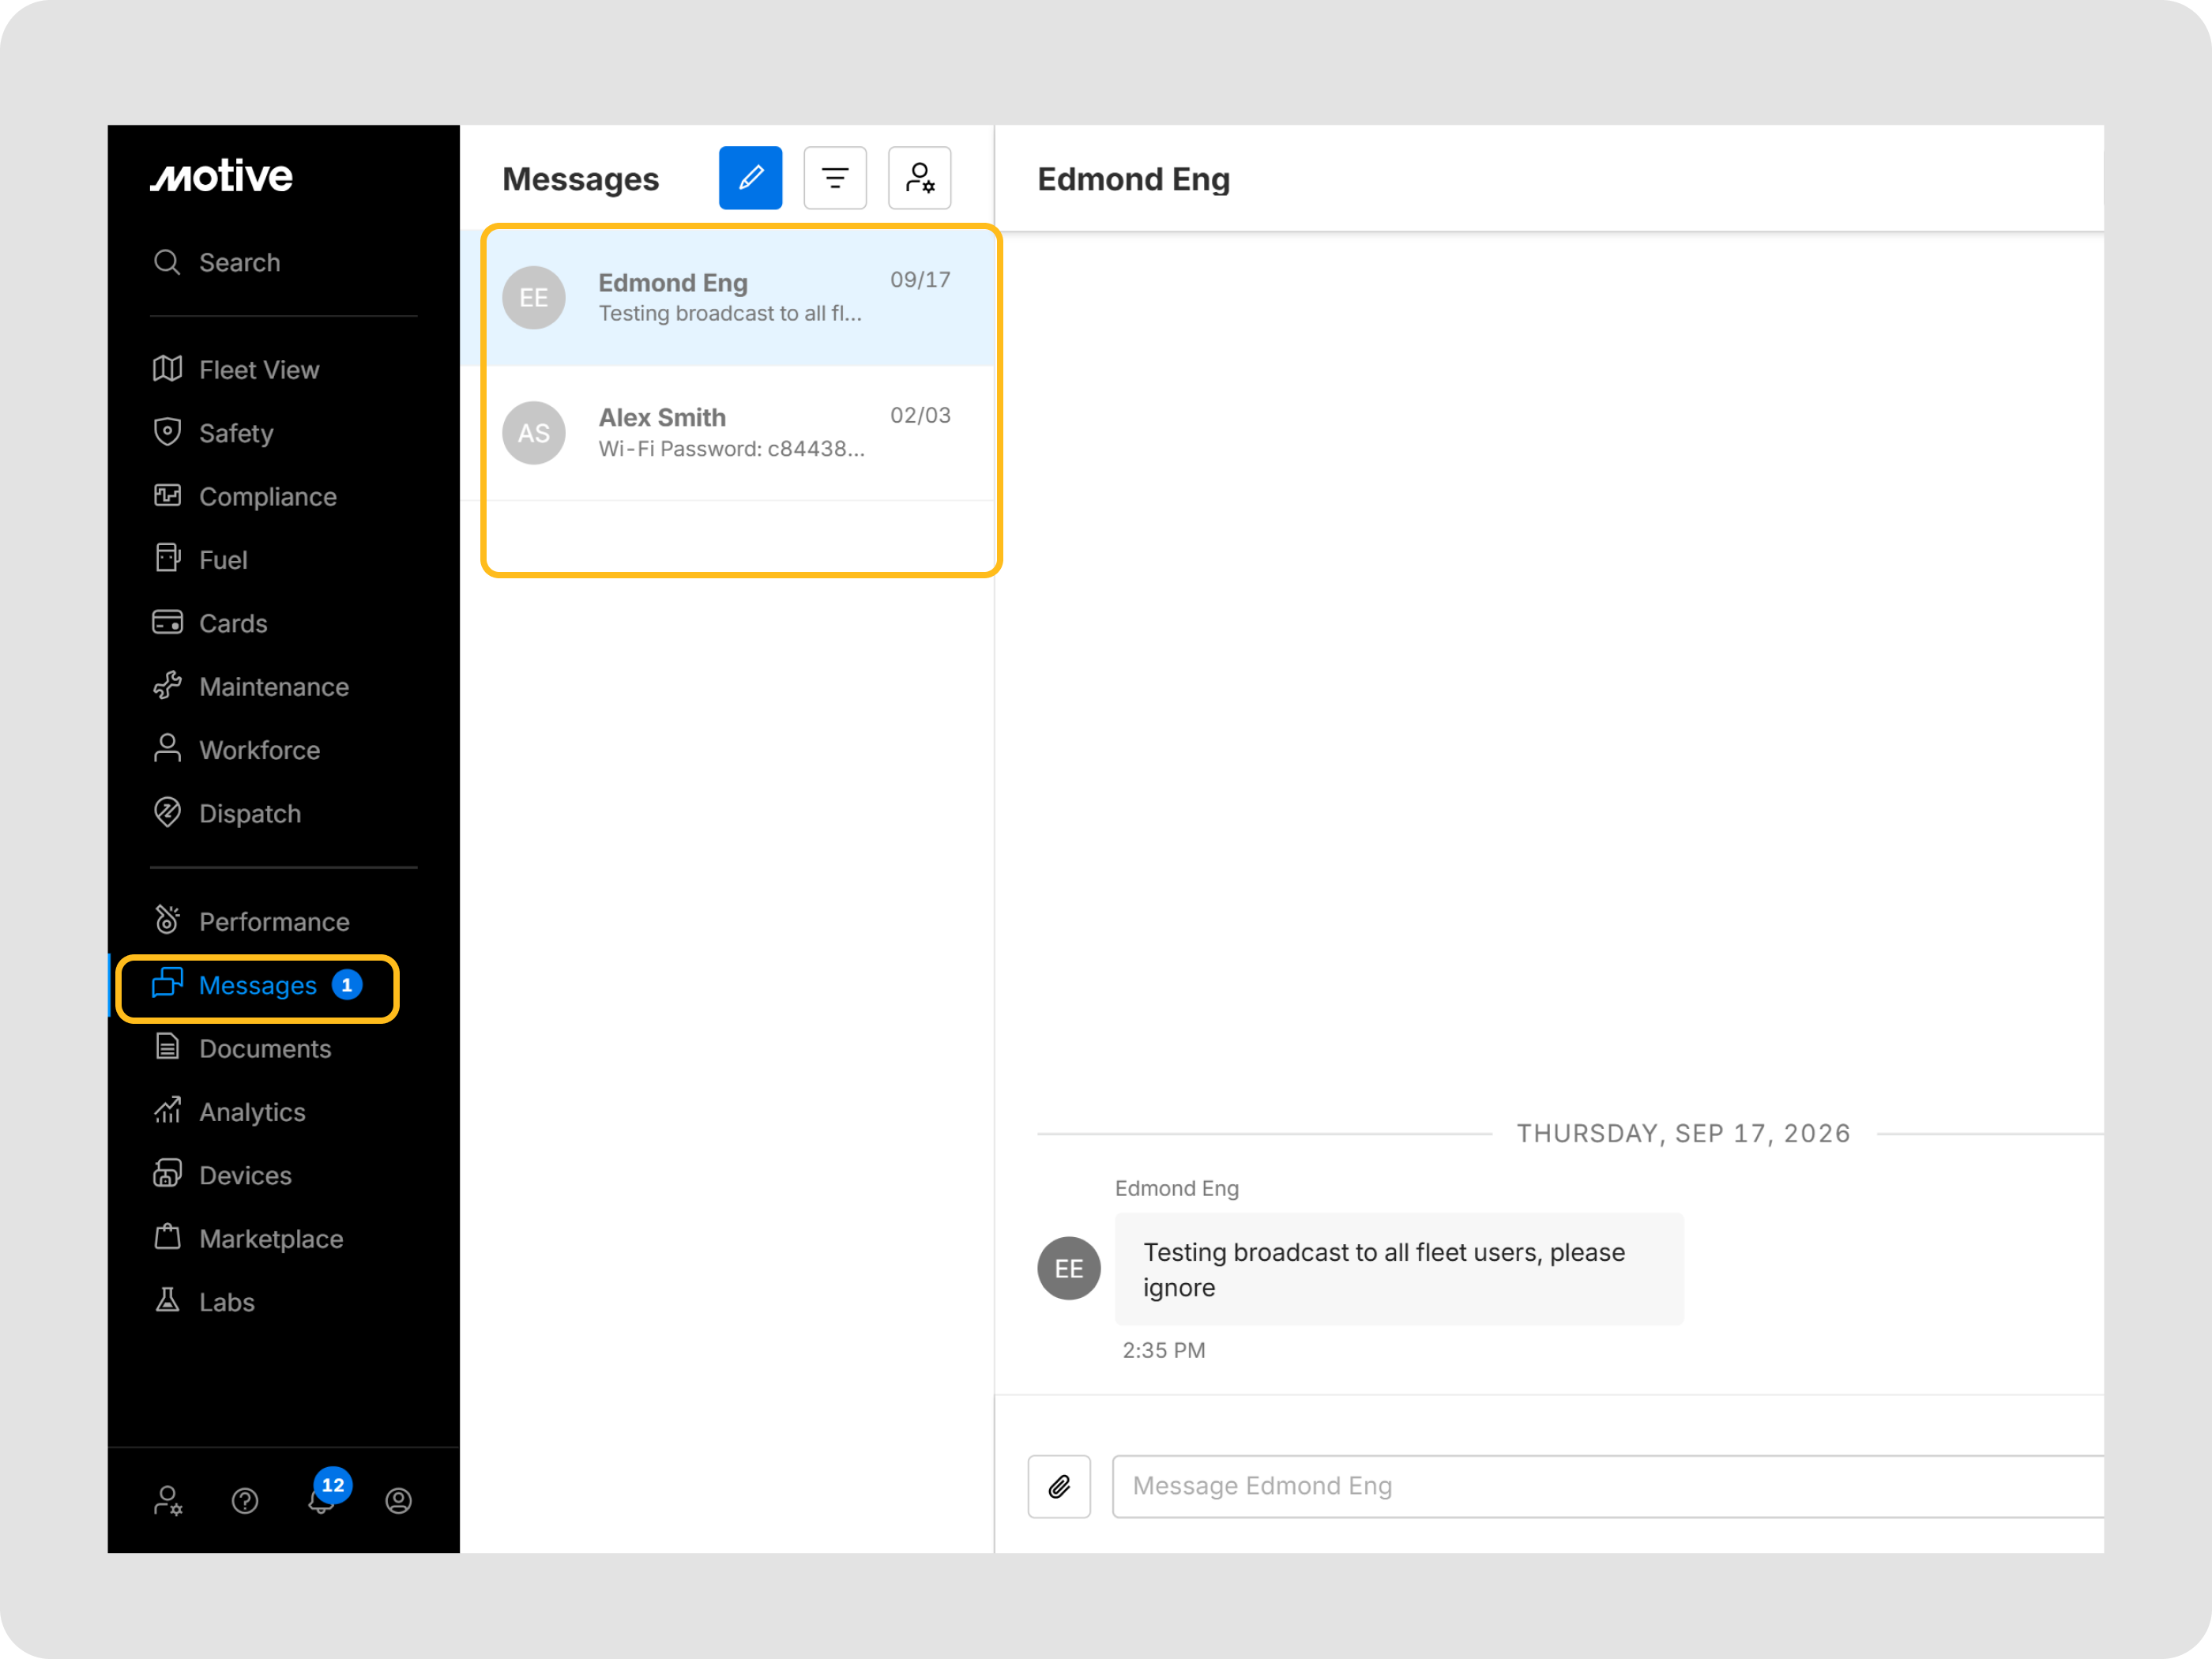This screenshot has height=1659, width=2212.
Task: Click the help question mark icon
Action: pos(245,1500)
